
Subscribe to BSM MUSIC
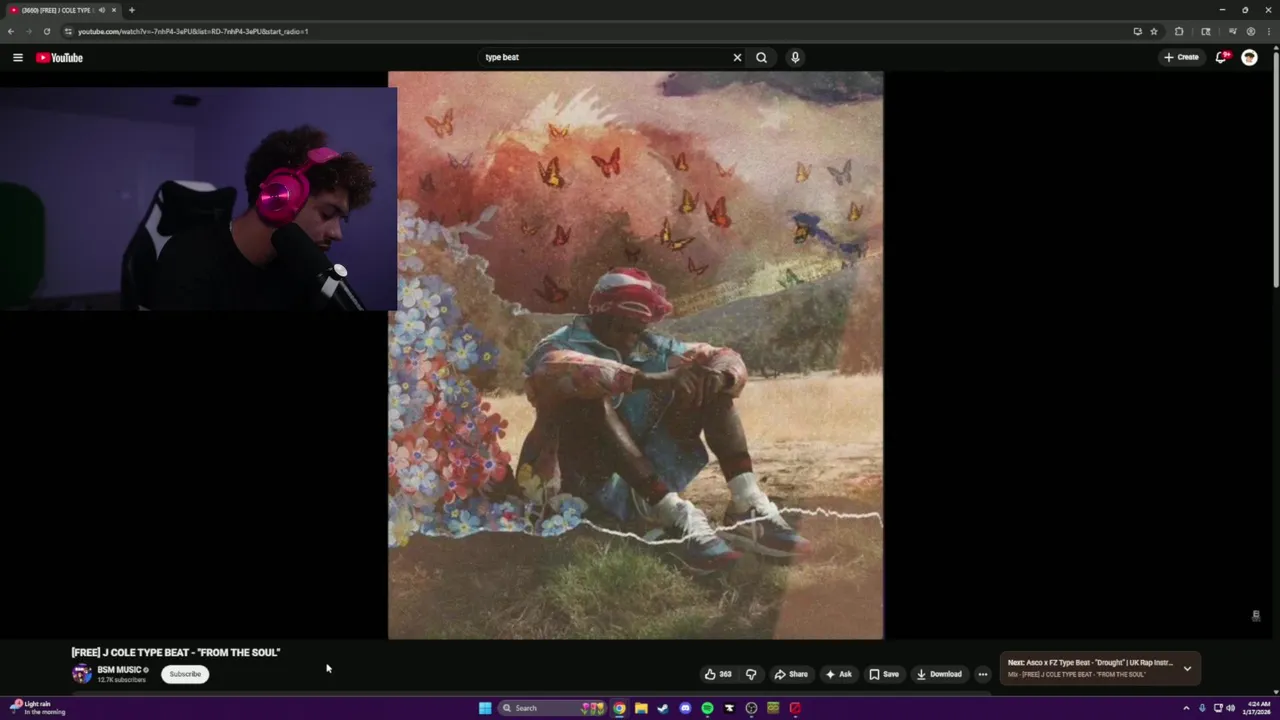(x=185, y=674)
